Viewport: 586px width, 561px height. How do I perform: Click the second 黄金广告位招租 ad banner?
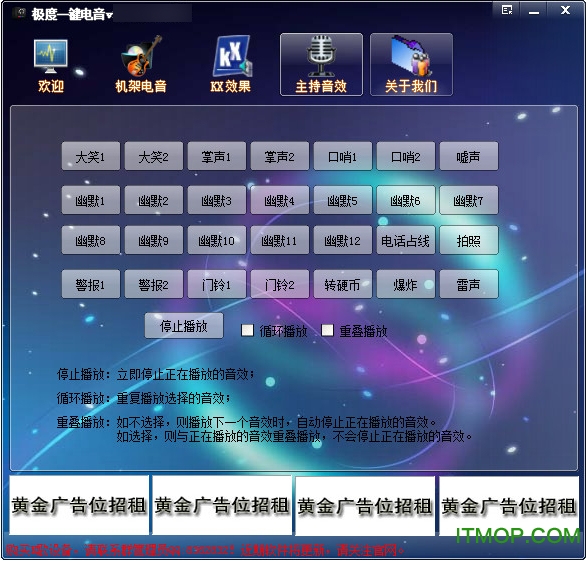222,505
